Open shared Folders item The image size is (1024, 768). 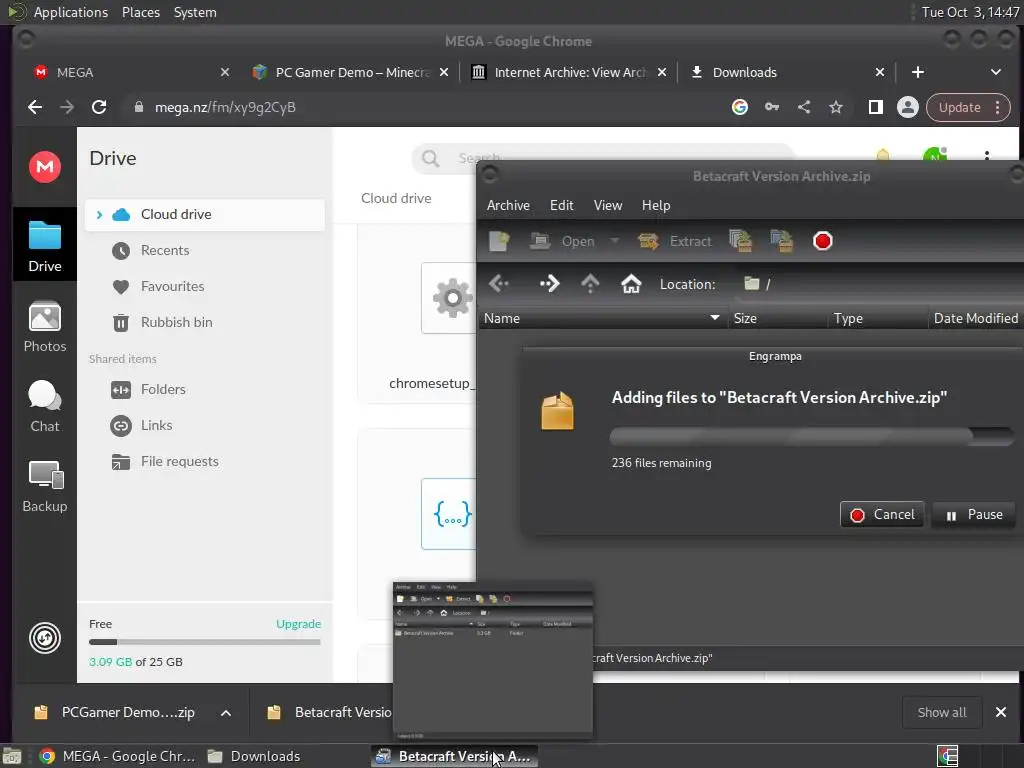pyautogui.click(x=163, y=389)
